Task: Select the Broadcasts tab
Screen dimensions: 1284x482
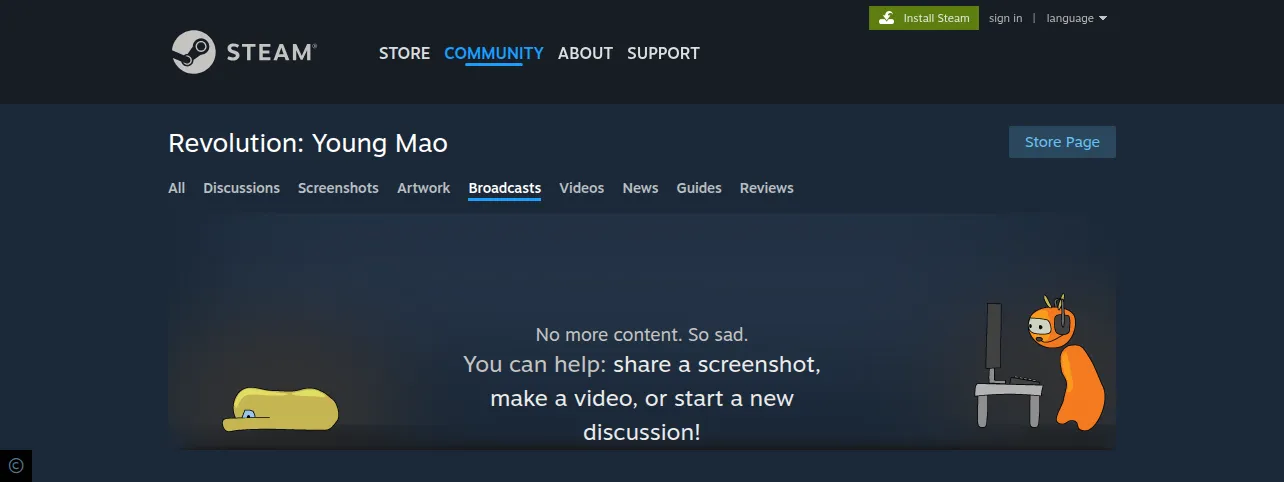Action: pos(505,188)
